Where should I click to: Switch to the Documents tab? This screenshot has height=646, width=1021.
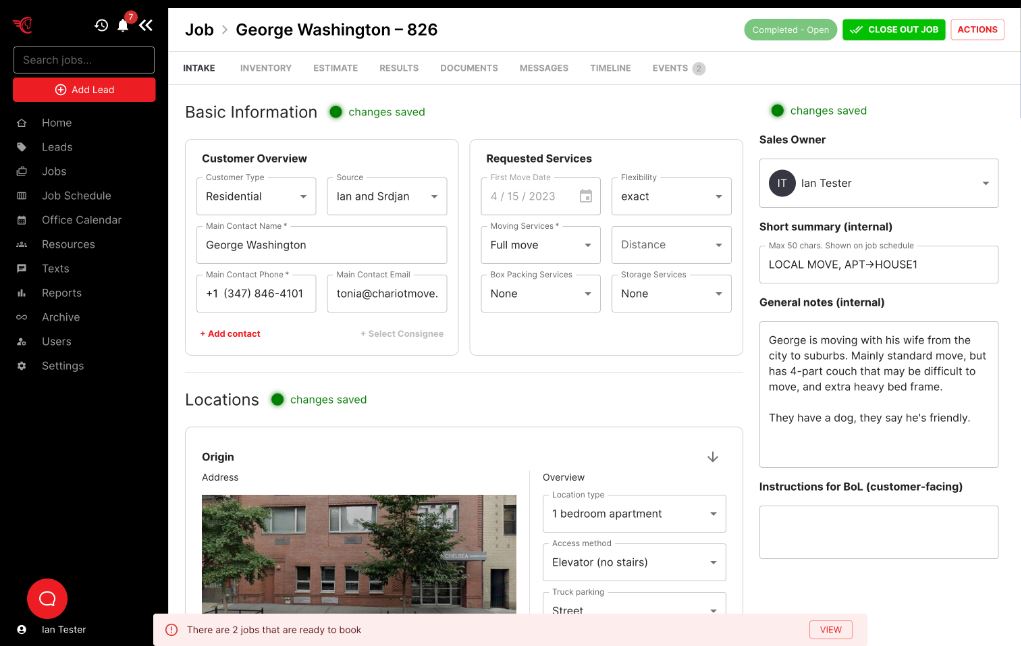click(469, 68)
